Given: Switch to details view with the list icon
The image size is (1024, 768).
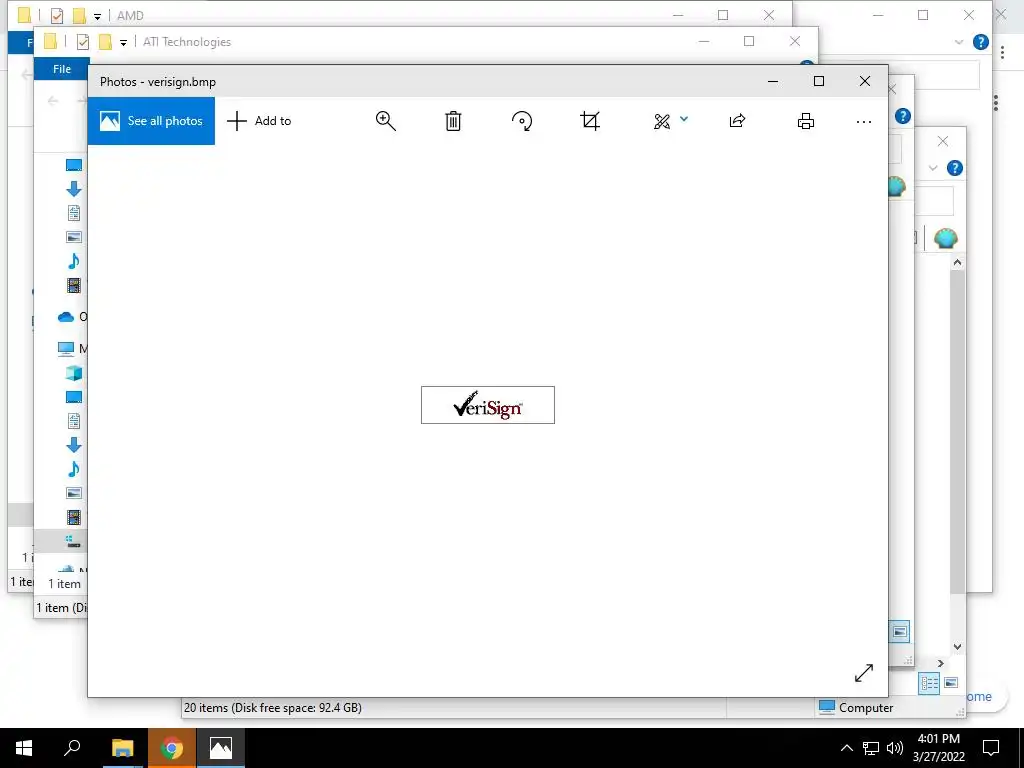Looking at the screenshot, I should coord(929,684).
